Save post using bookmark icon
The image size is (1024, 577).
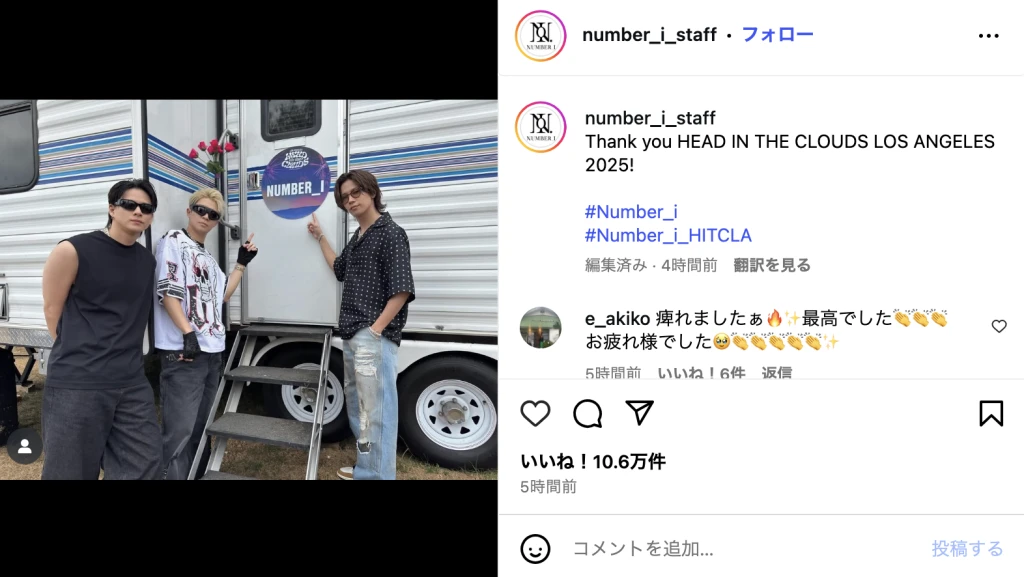coord(991,413)
